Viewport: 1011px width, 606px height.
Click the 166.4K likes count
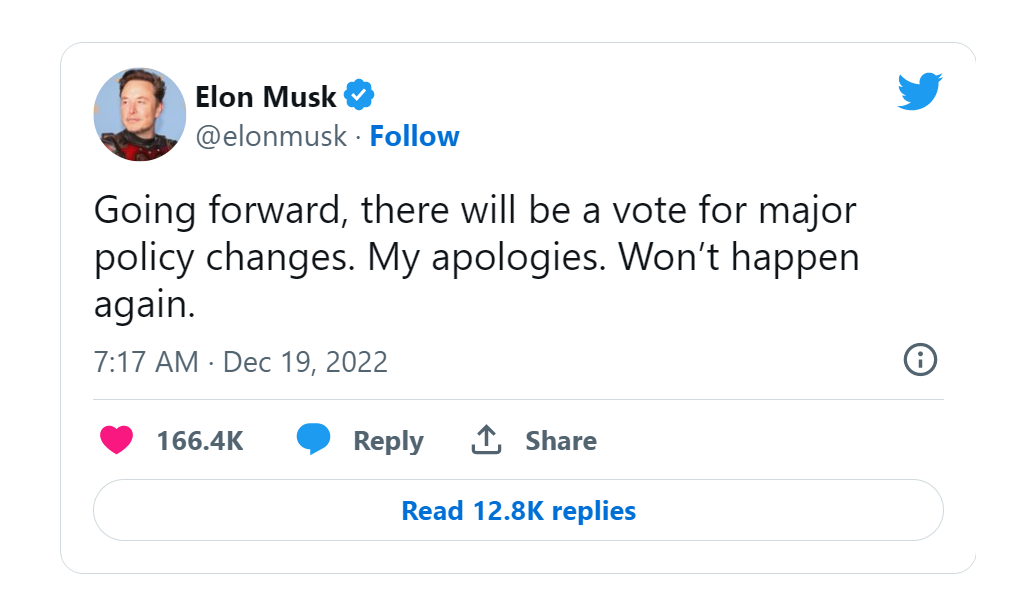pyautogui.click(x=200, y=441)
